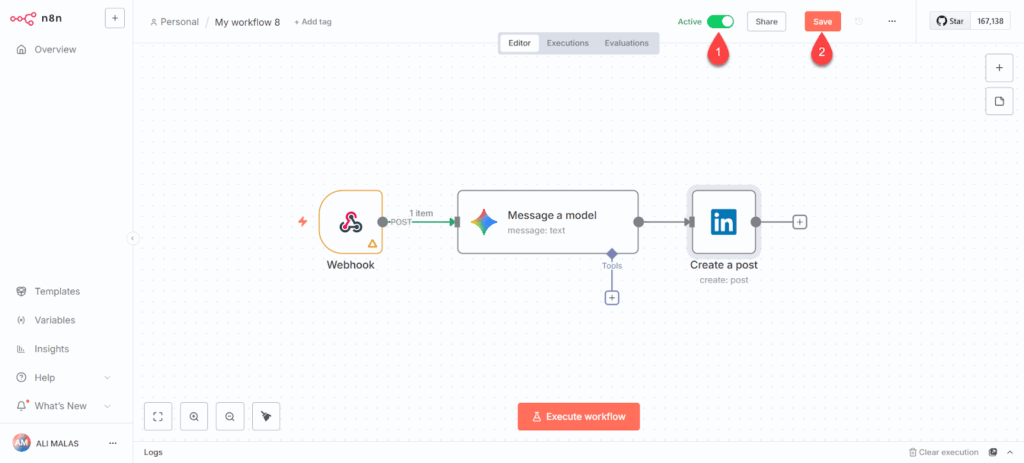The image size is (1024, 463).
Task: Click Clear execution
Action: (x=944, y=452)
